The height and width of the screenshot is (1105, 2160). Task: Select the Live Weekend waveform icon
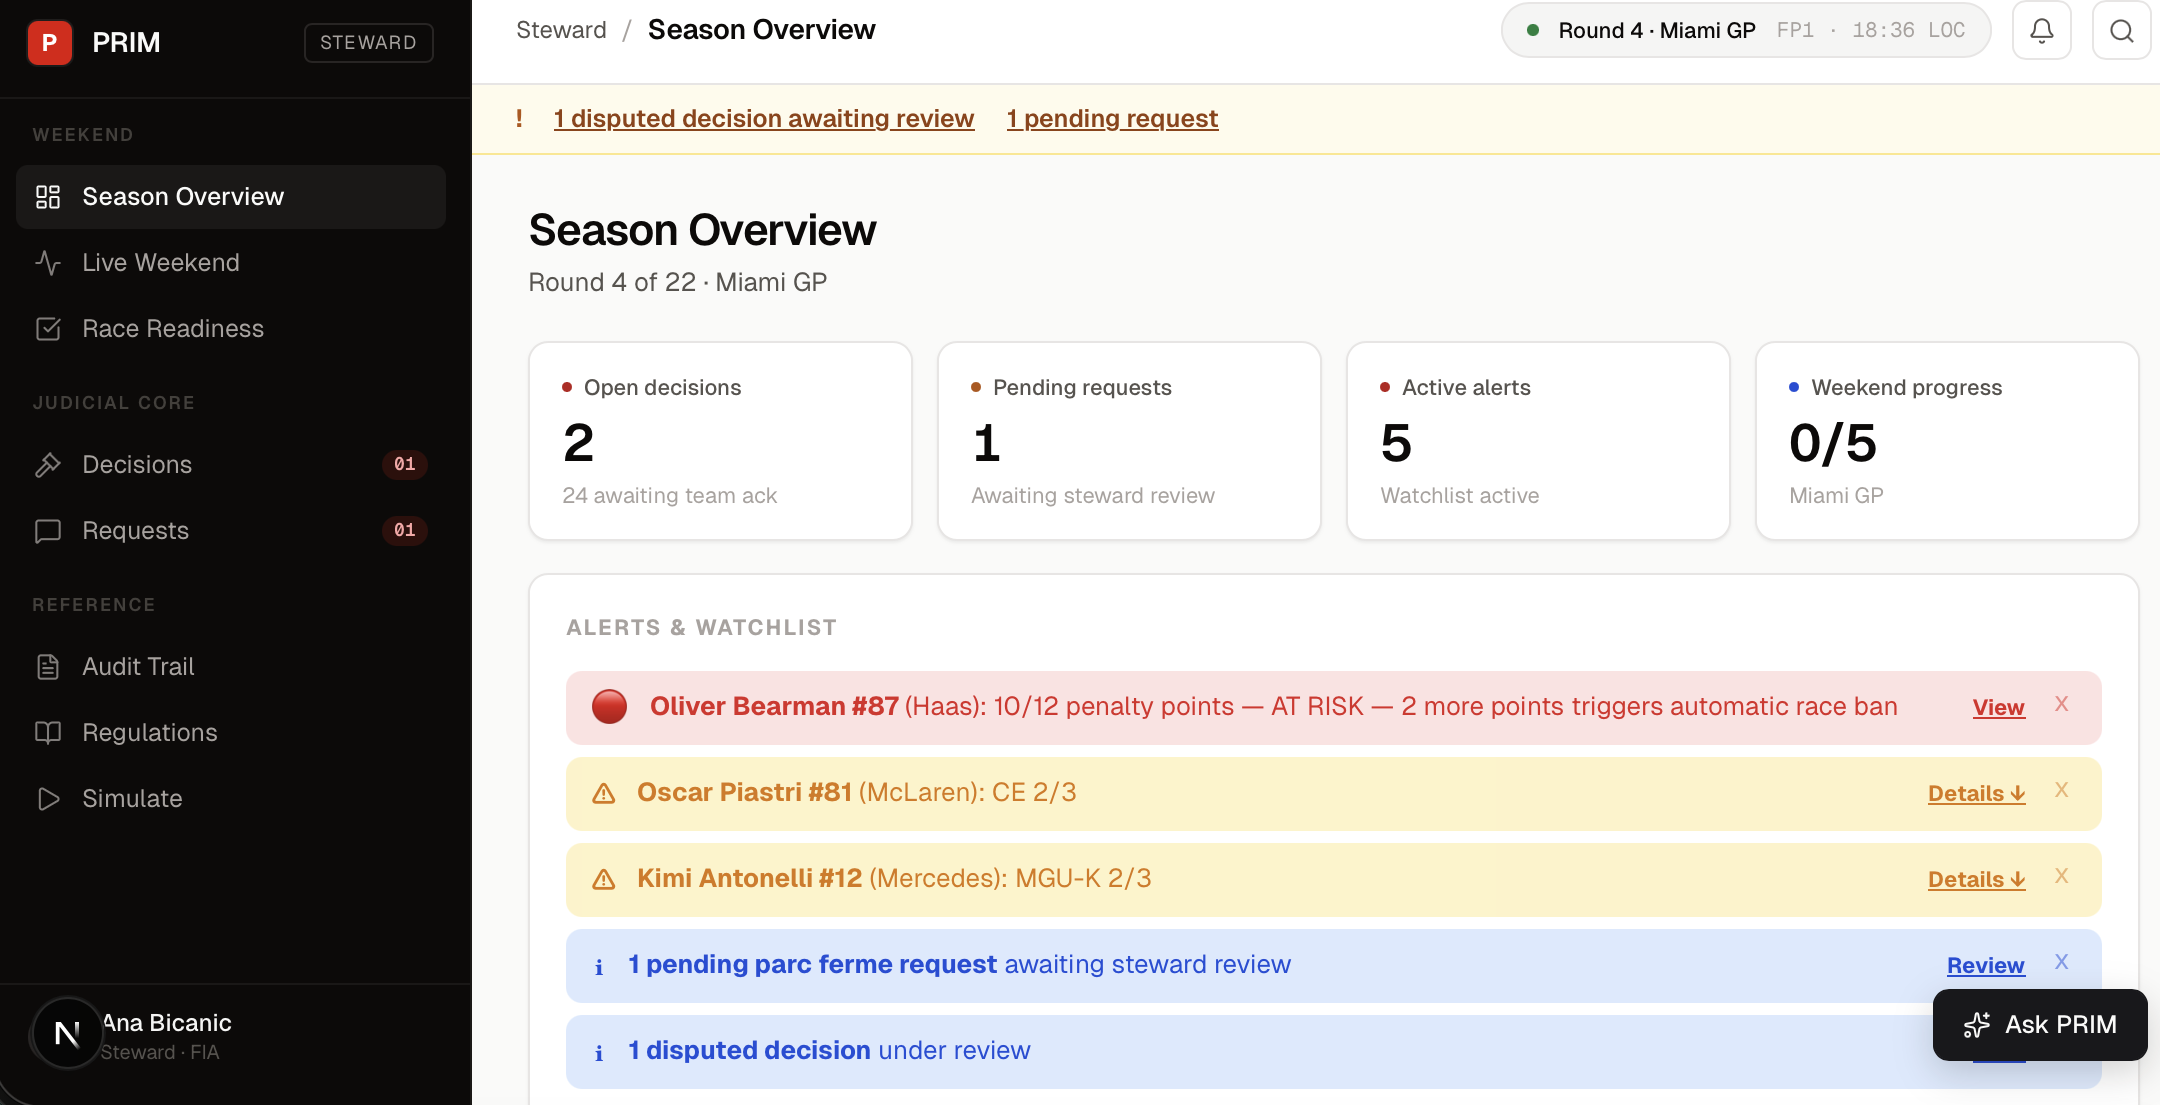[47, 262]
